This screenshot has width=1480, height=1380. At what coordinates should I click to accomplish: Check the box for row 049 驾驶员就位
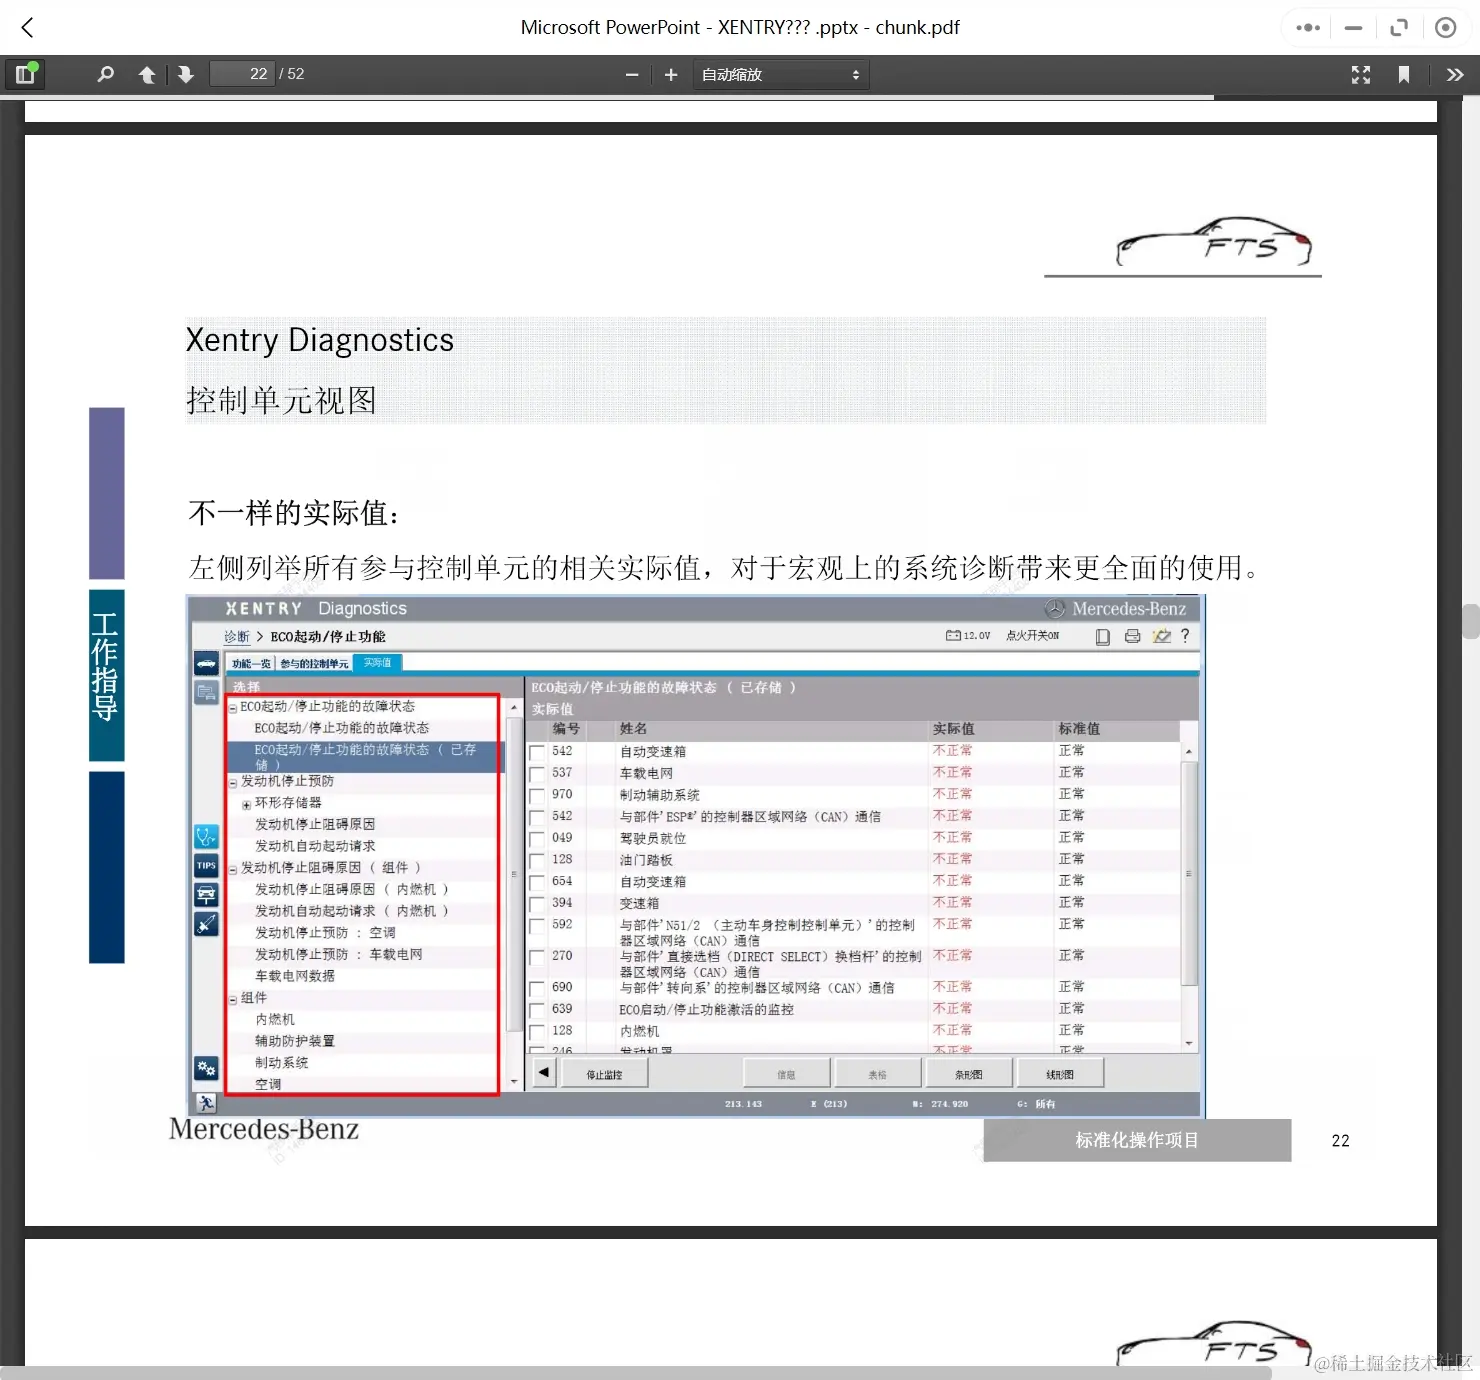[537, 839]
